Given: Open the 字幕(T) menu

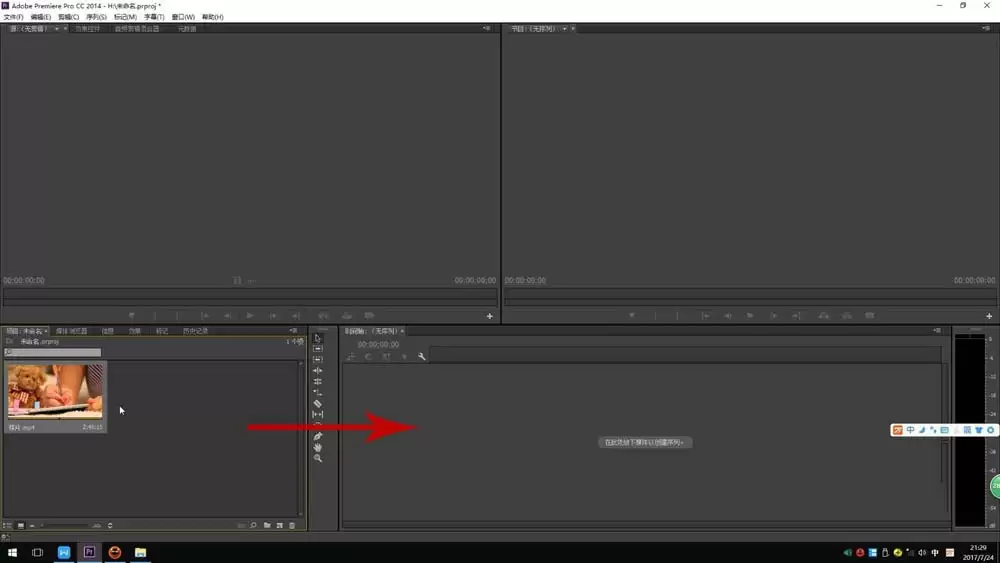Looking at the screenshot, I should point(154,17).
